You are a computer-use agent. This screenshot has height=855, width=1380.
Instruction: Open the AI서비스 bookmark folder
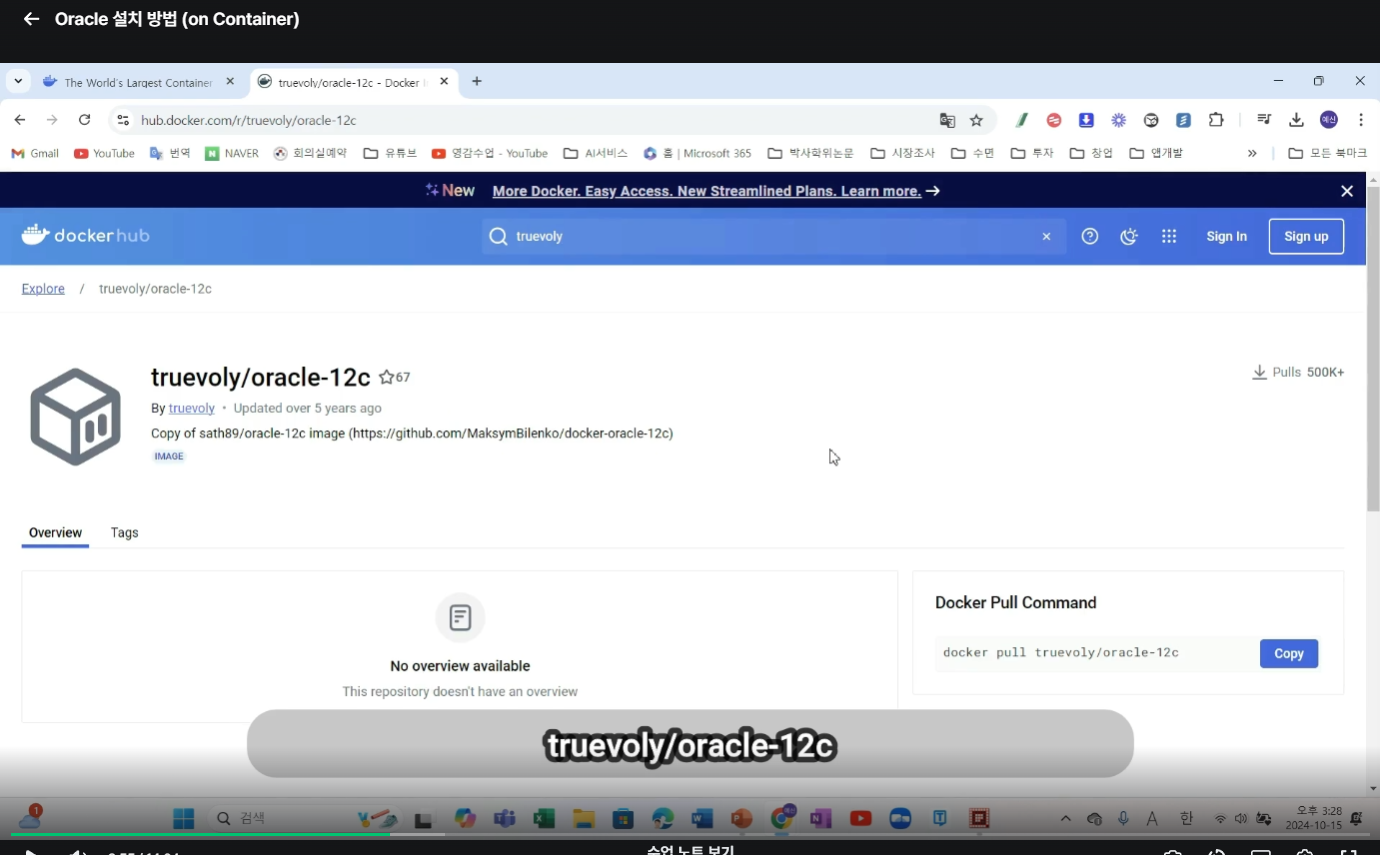coord(595,153)
